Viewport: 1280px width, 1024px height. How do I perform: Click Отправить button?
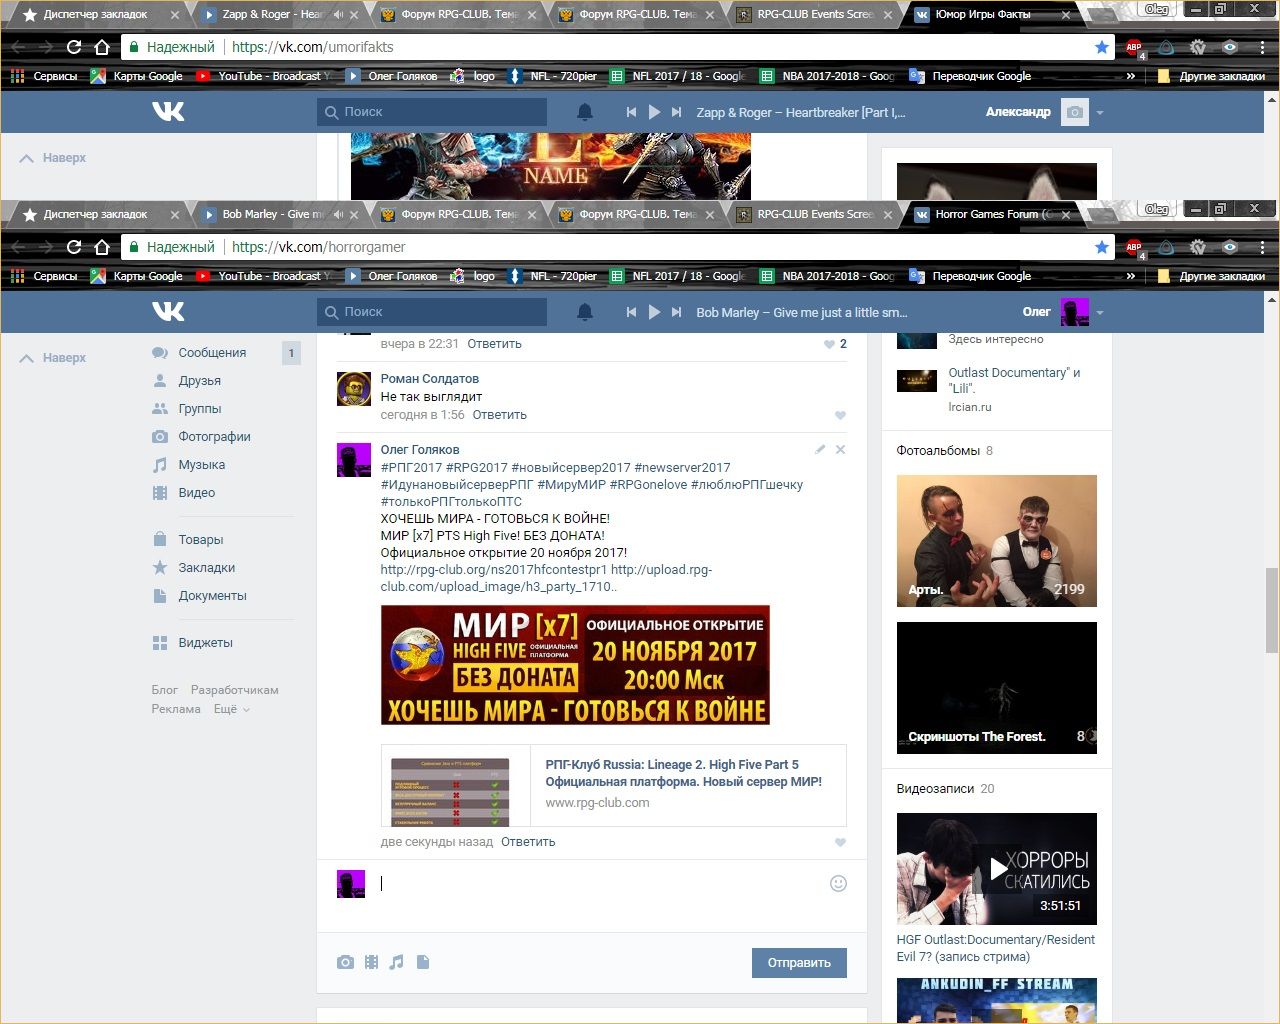(799, 963)
